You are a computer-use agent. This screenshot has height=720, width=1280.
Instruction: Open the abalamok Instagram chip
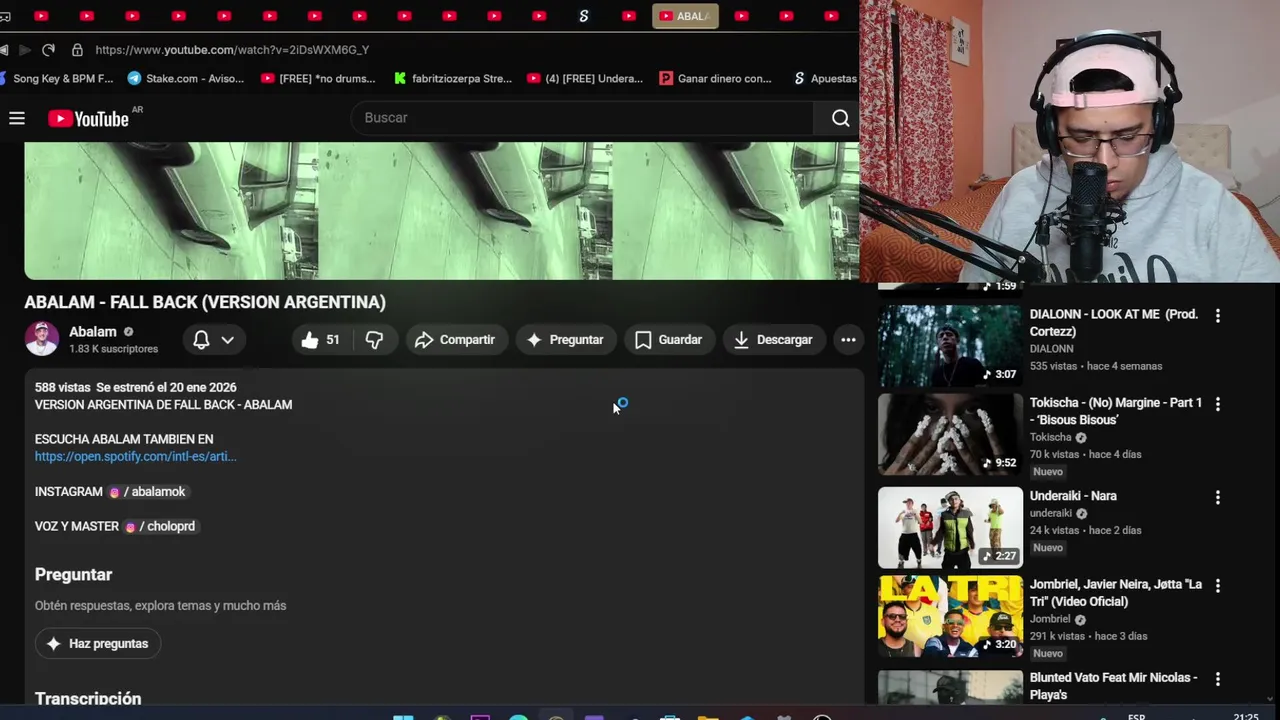tap(147, 492)
